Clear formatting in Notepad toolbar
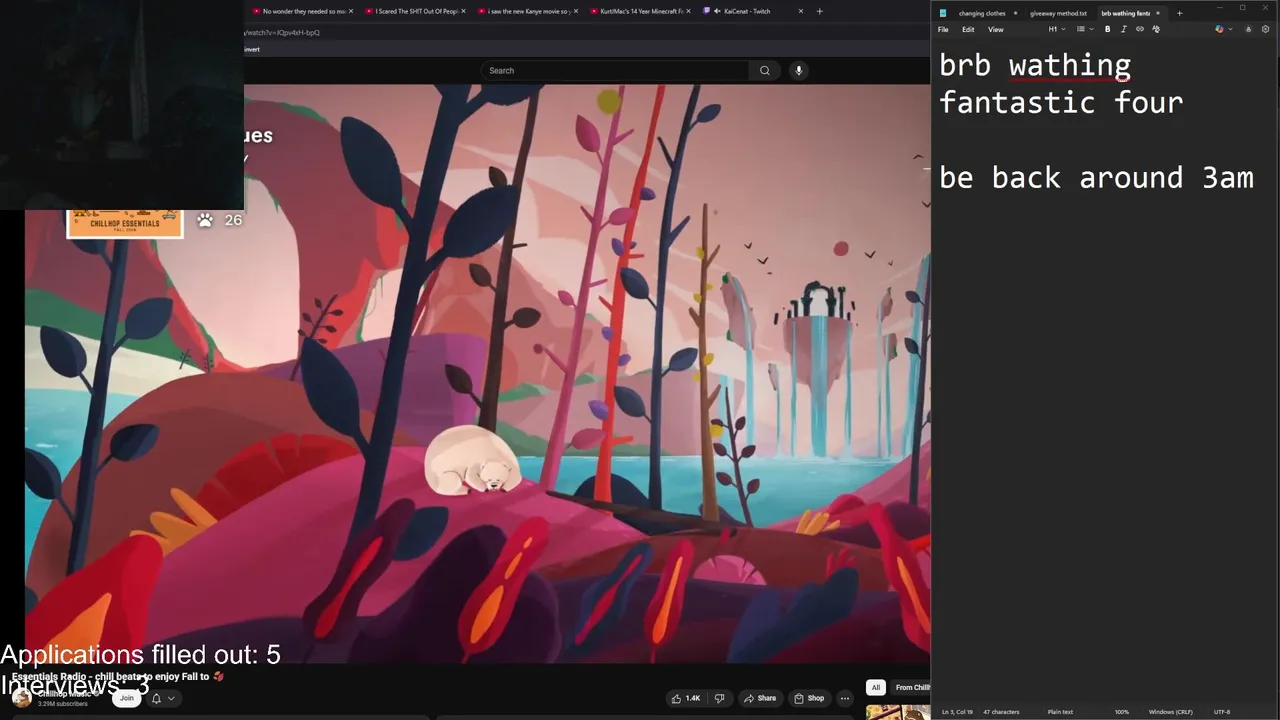1280x720 pixels. pyautogui.click(x=1156, y=29)
